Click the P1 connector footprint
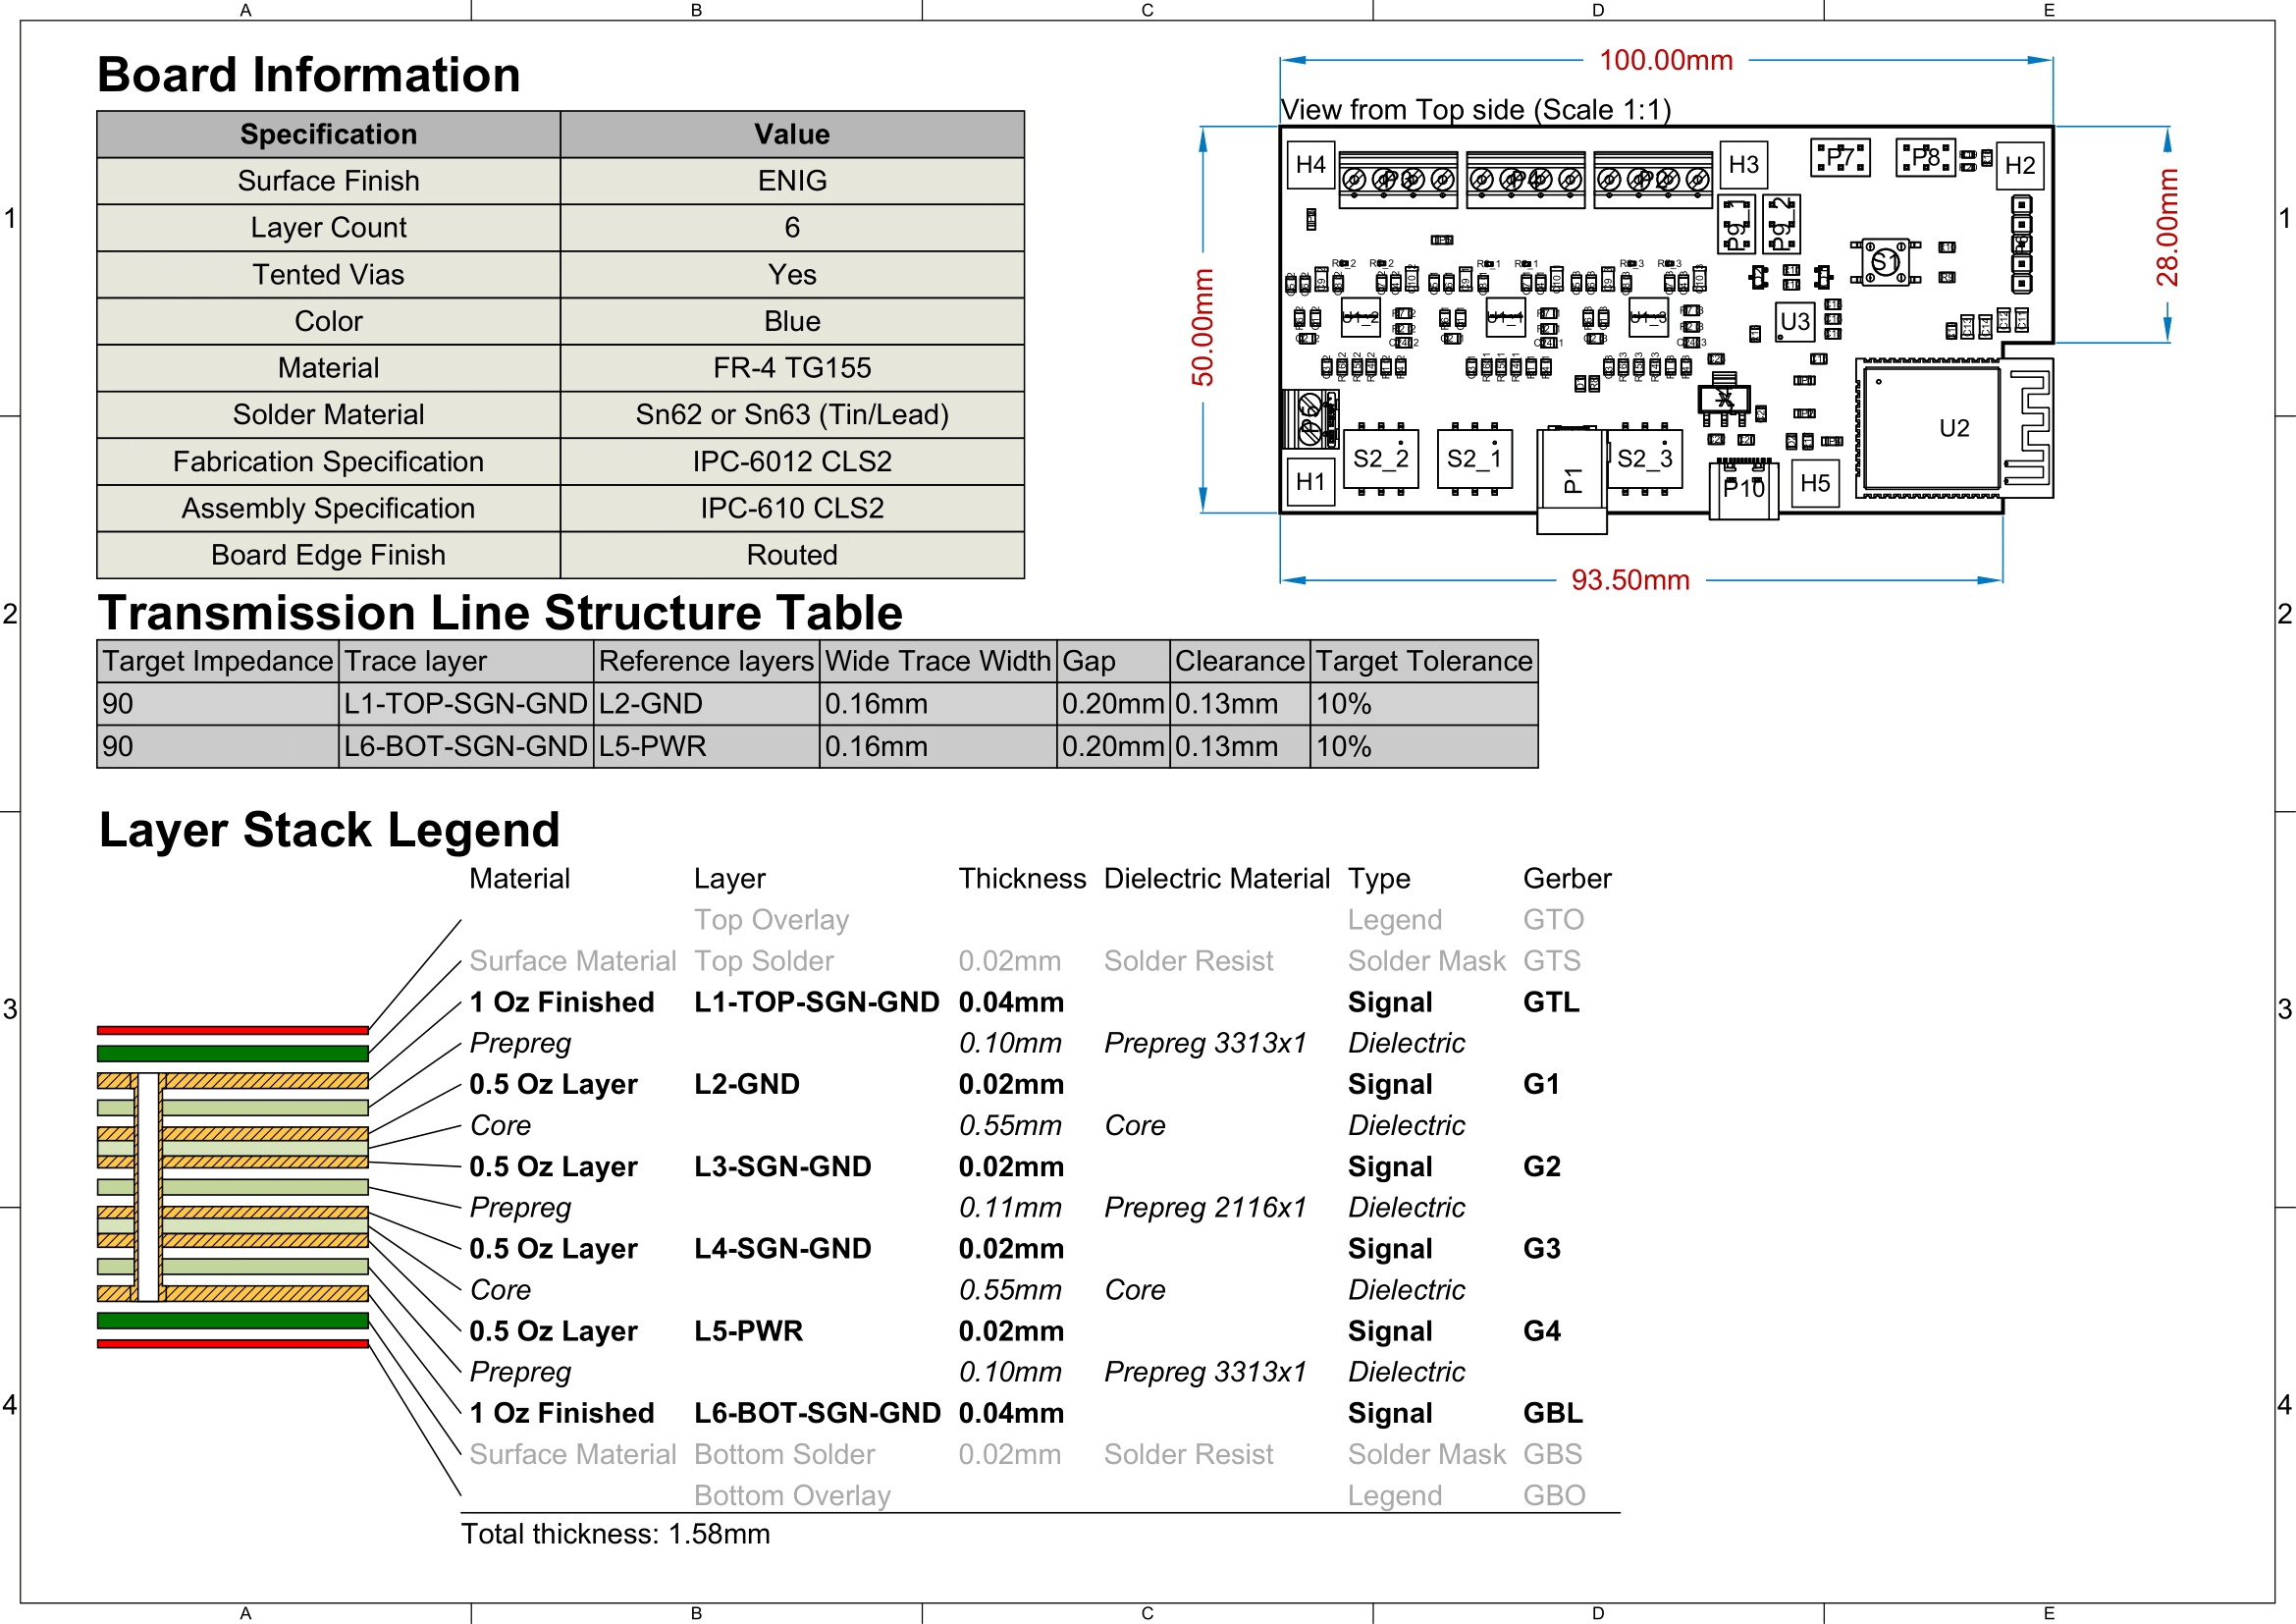Image resolution: width=2296 pixels, height=1624 pixels. pyautogui.click(x=1572, y=479)
